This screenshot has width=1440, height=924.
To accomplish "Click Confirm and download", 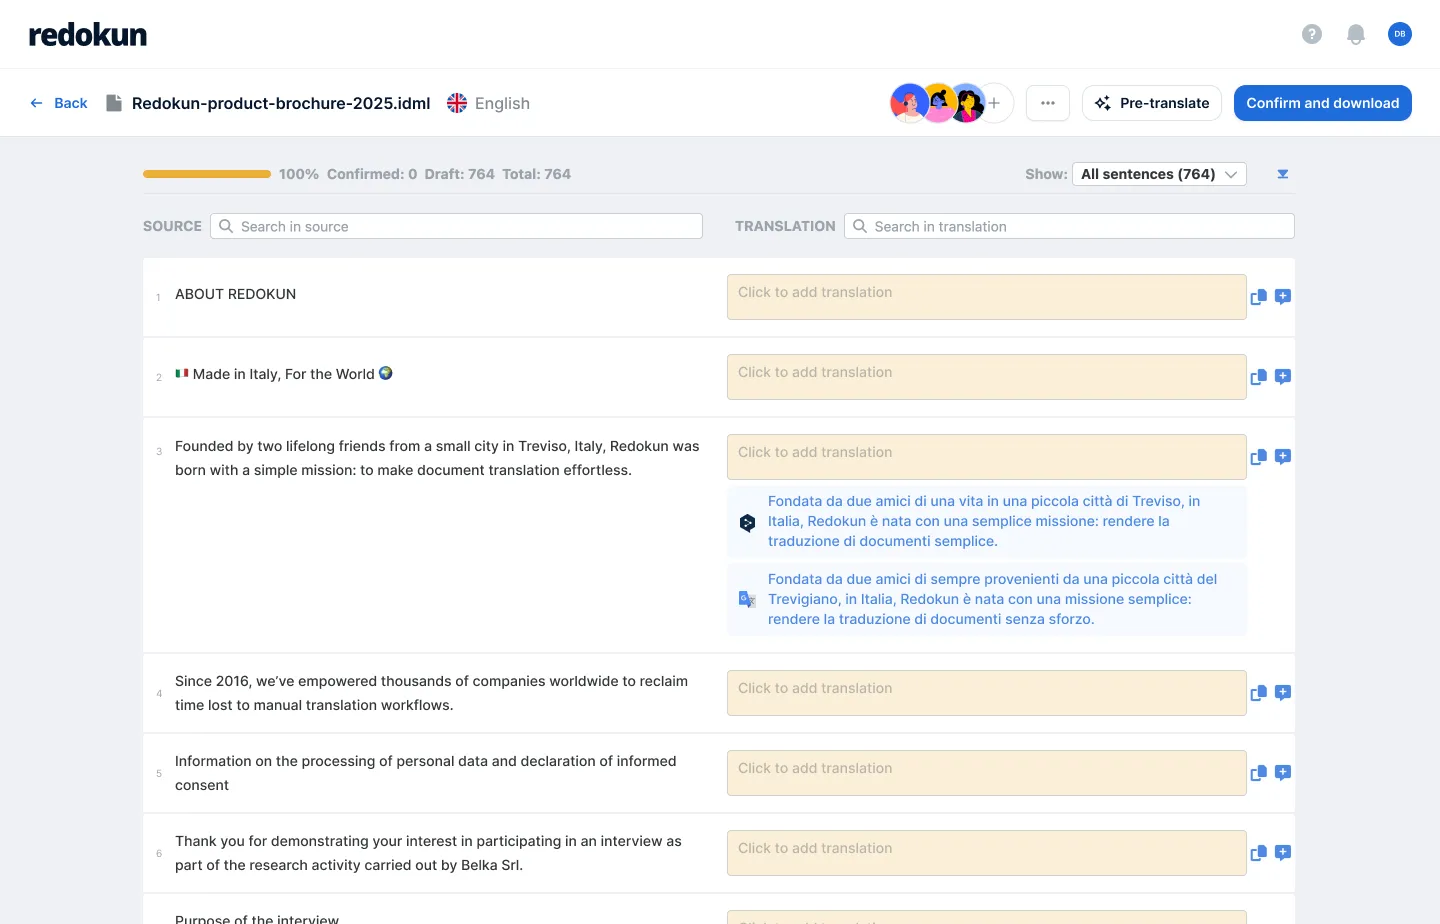I will tap(1323, 103).
